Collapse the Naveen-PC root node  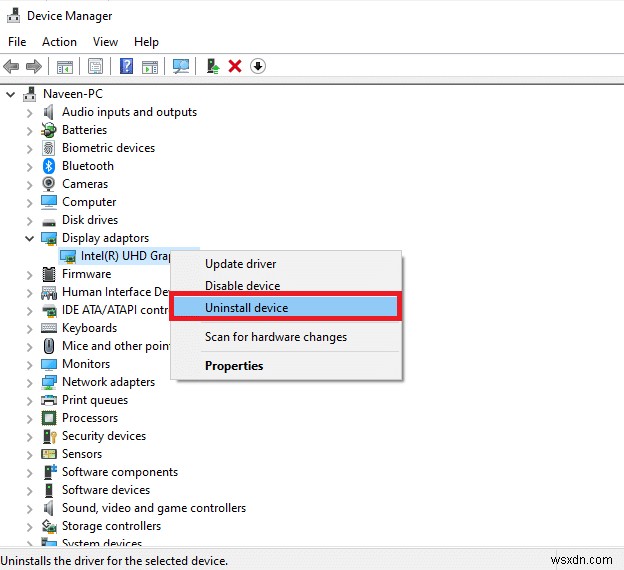pos(11,94)
